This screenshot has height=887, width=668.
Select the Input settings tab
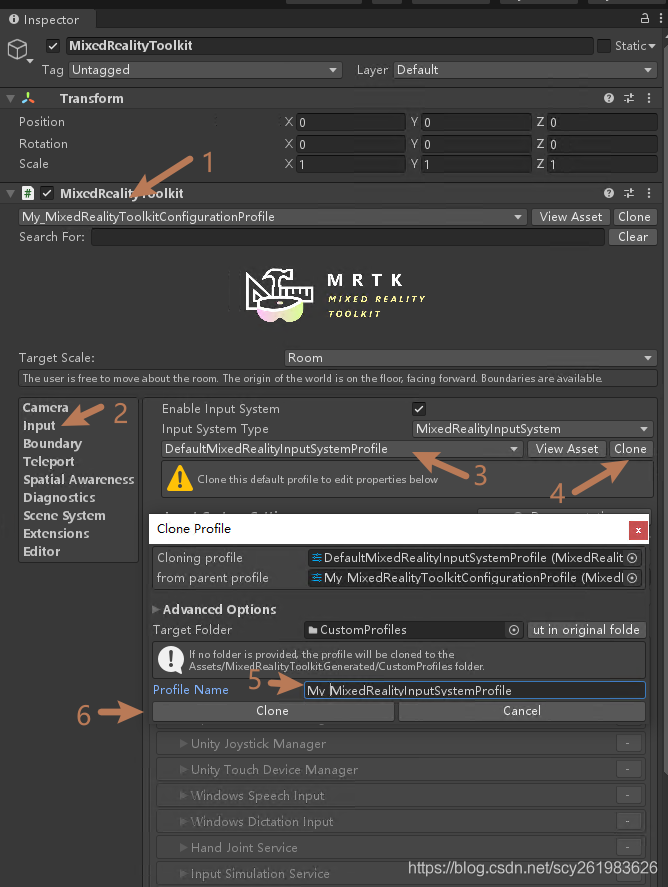[x=39, y=426]
